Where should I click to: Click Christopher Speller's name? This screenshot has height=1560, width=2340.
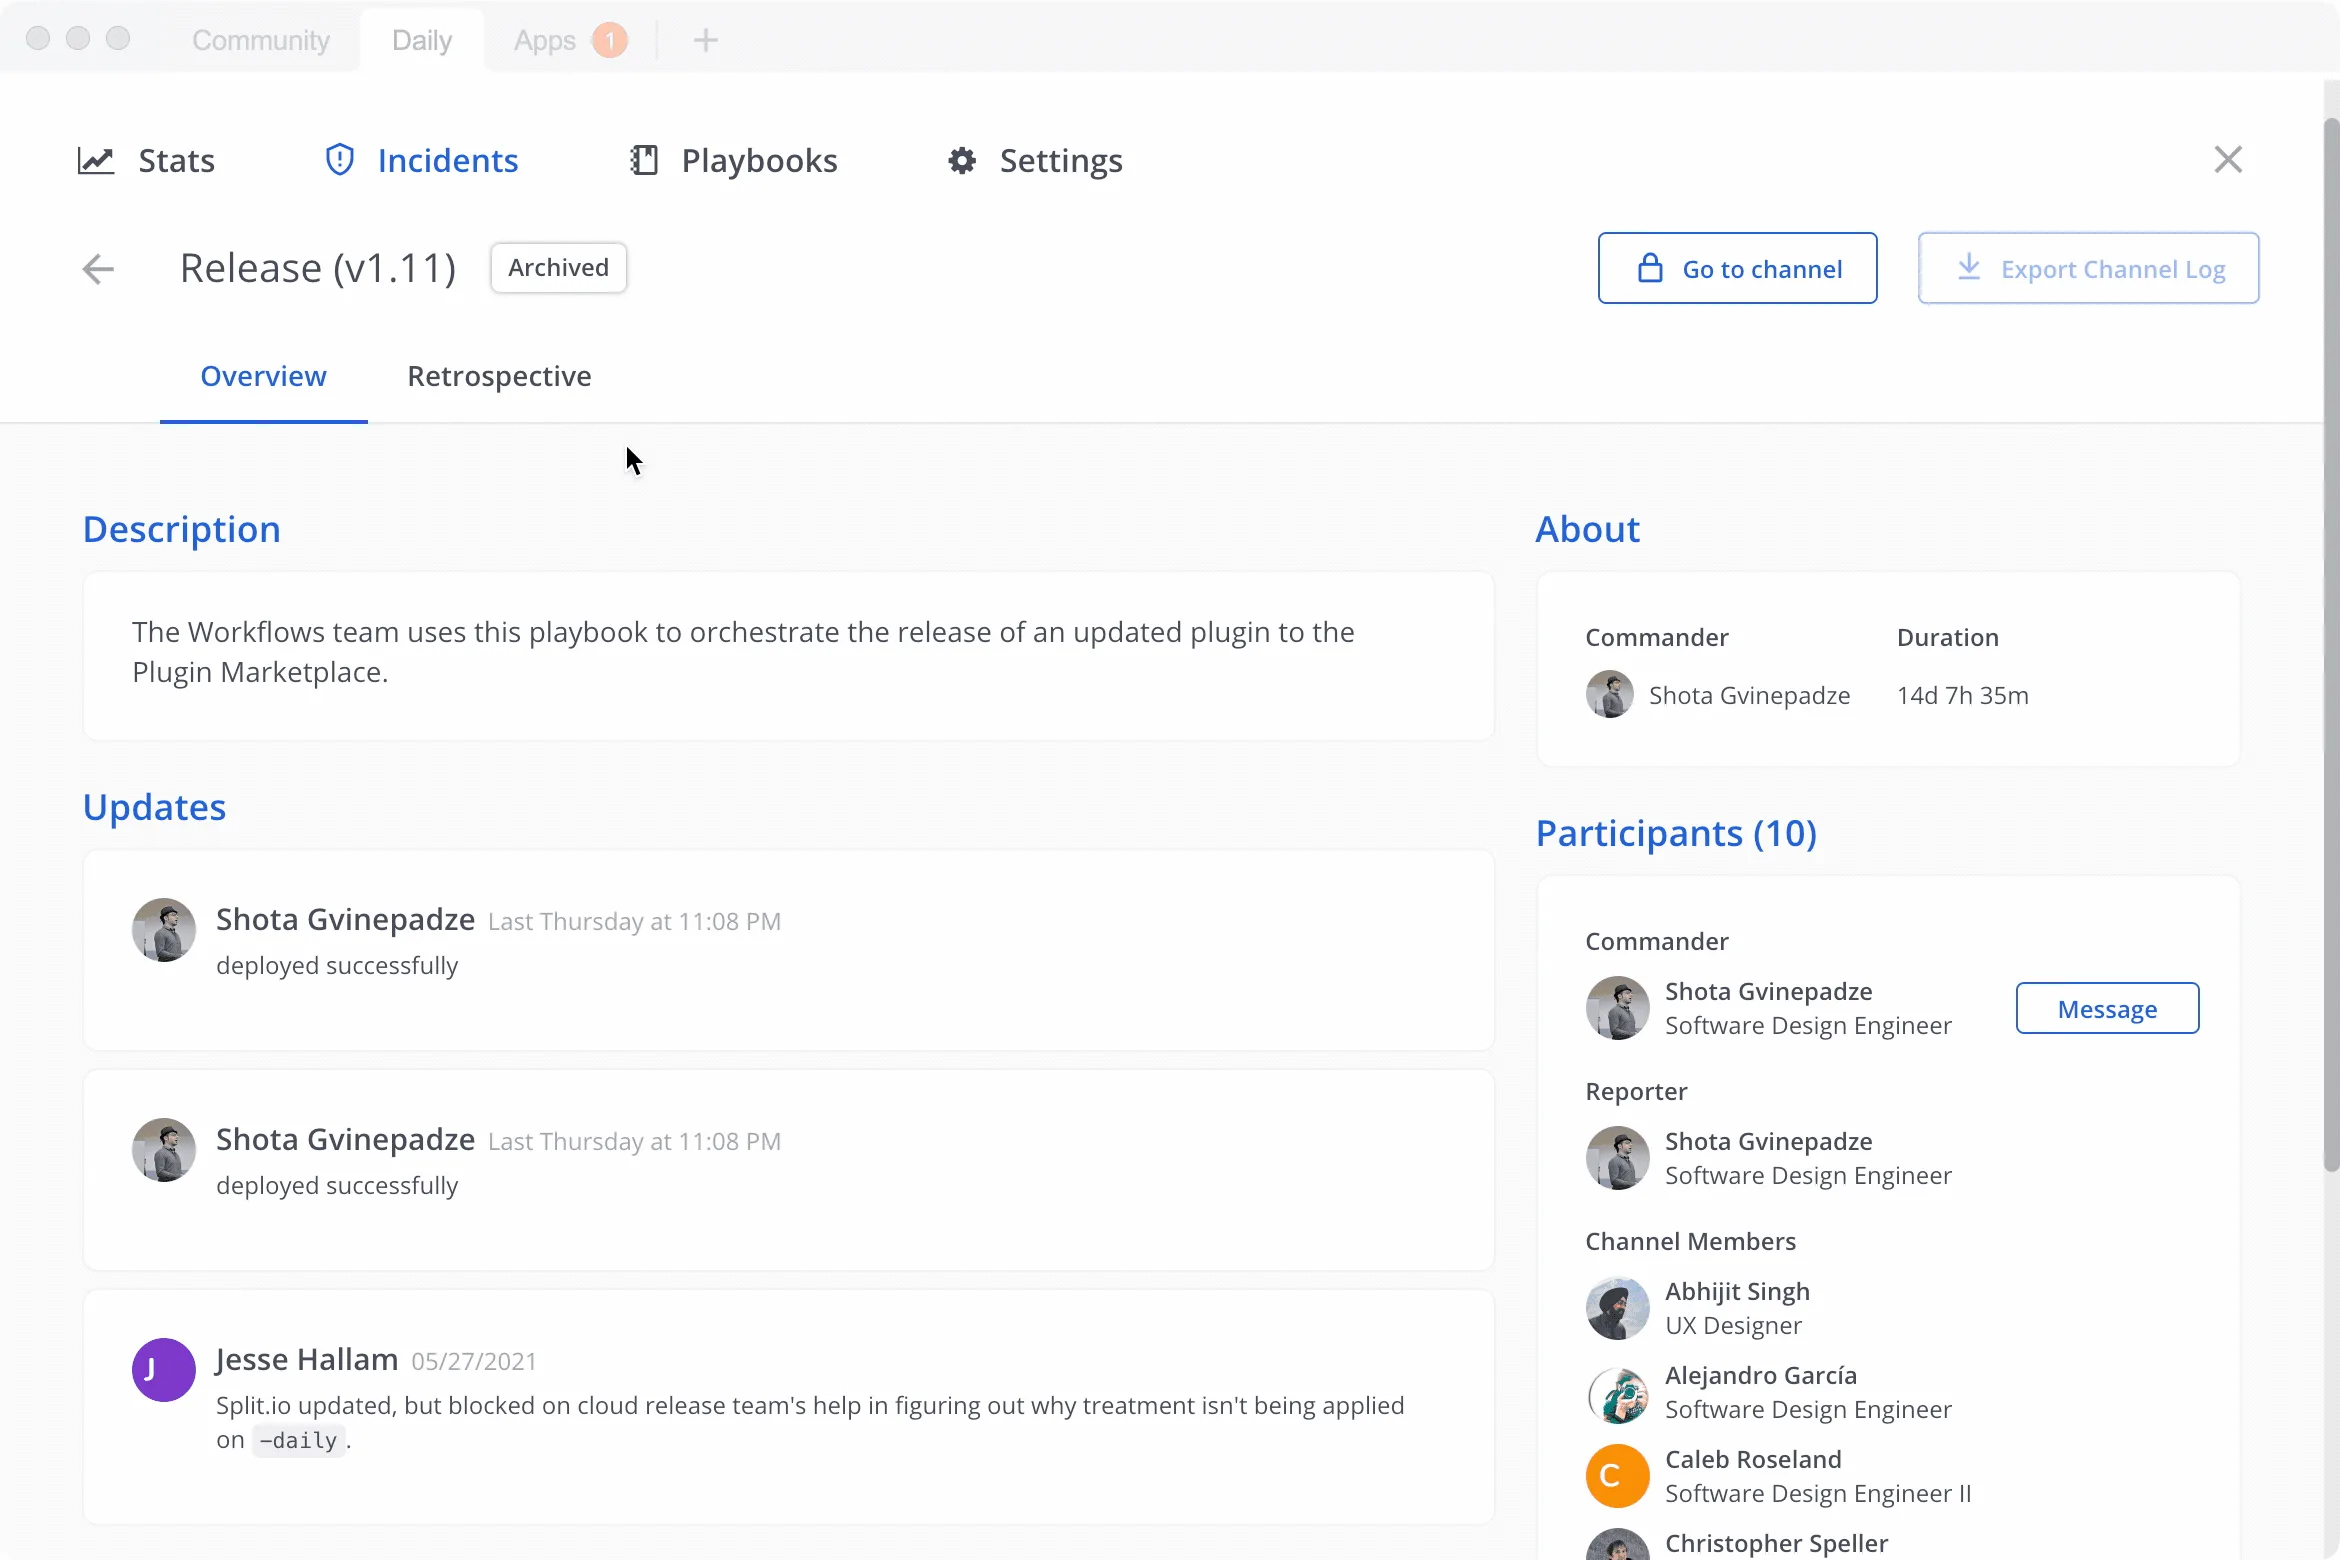point(1776,1543)
